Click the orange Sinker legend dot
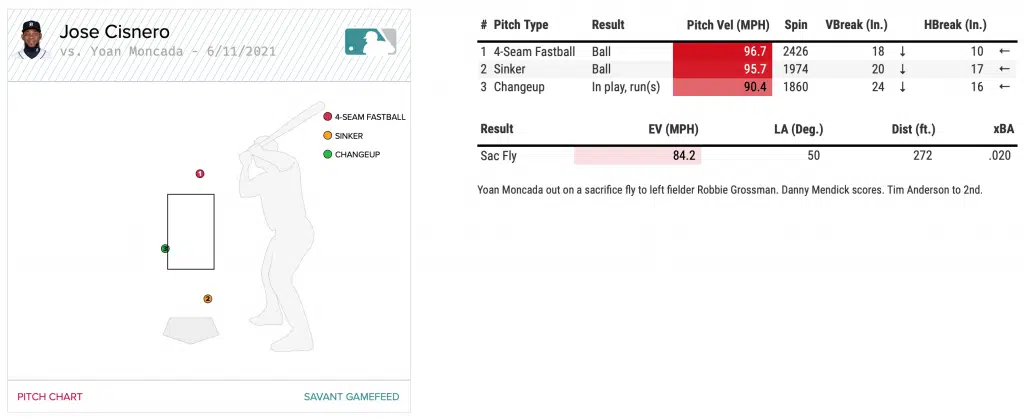Screen dimensions: 1024x418 tap(327, 136)
